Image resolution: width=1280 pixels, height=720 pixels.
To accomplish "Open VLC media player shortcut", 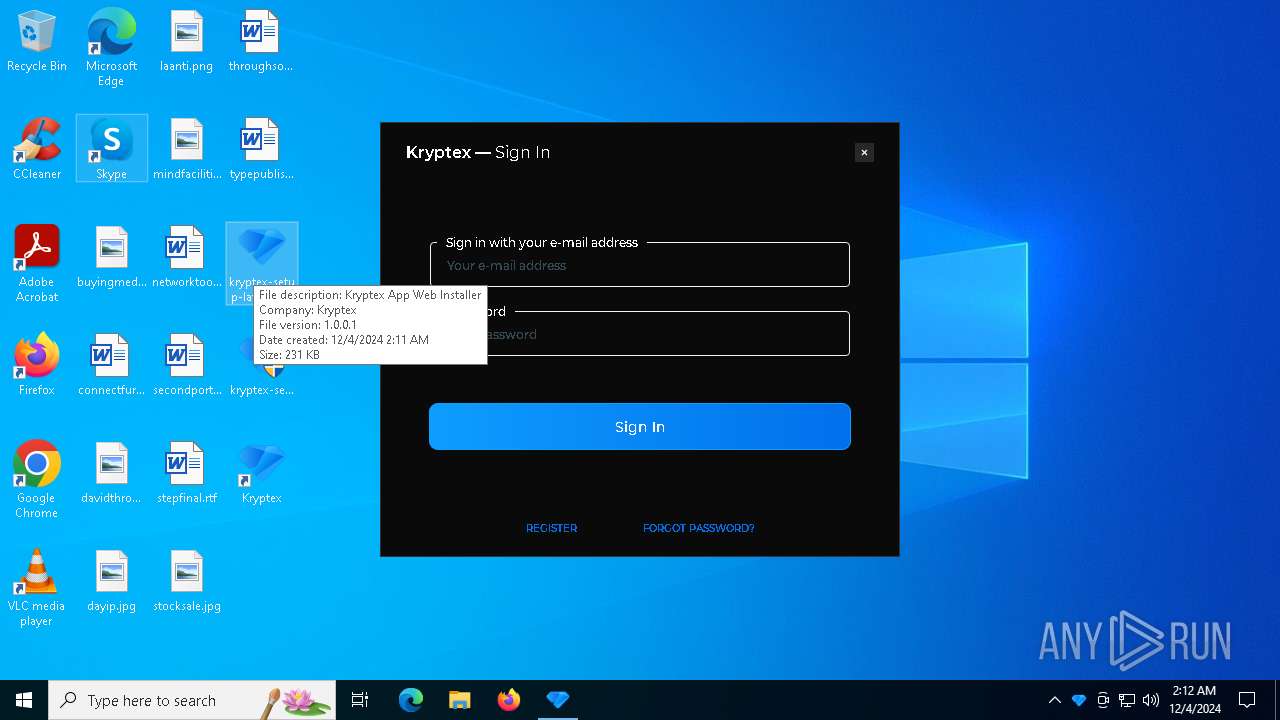I will (37, 588).
